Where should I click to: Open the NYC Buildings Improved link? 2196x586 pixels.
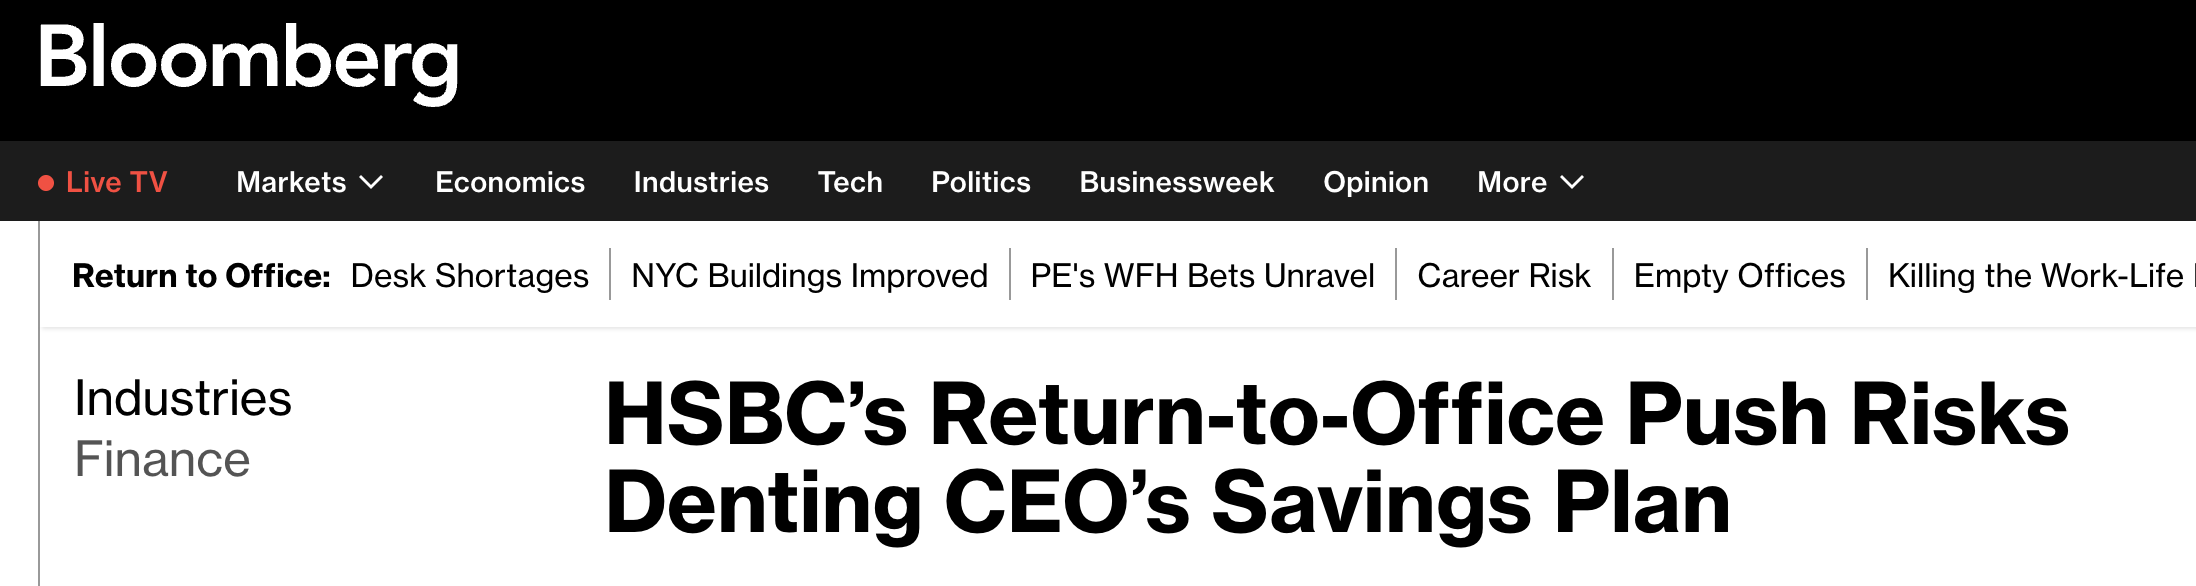(x=810, y=275)
